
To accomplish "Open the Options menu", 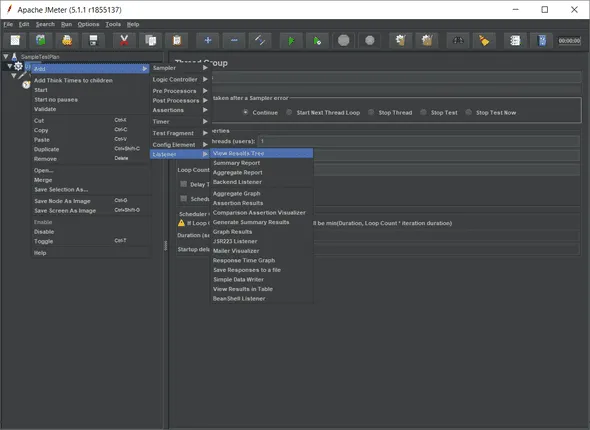I will 88,24.
